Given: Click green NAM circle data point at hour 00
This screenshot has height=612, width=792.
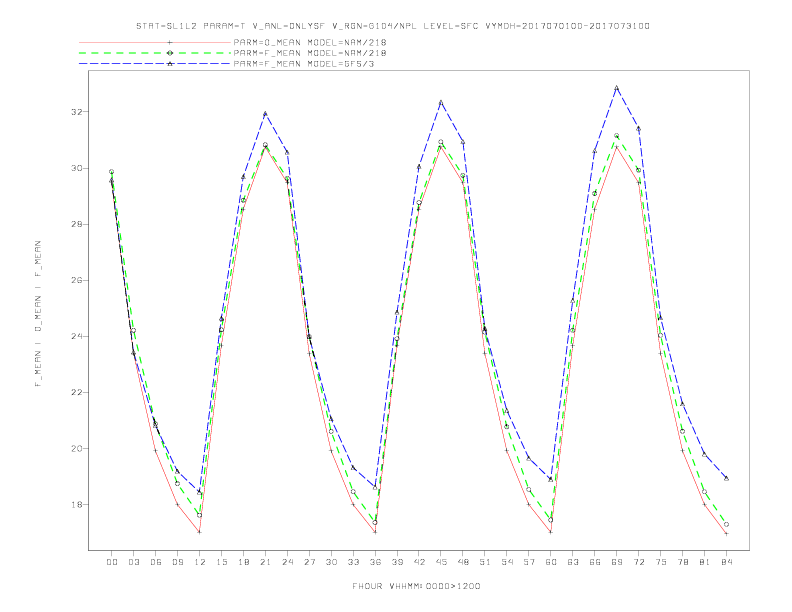Looking at the screenshot, I should (112, 172).
